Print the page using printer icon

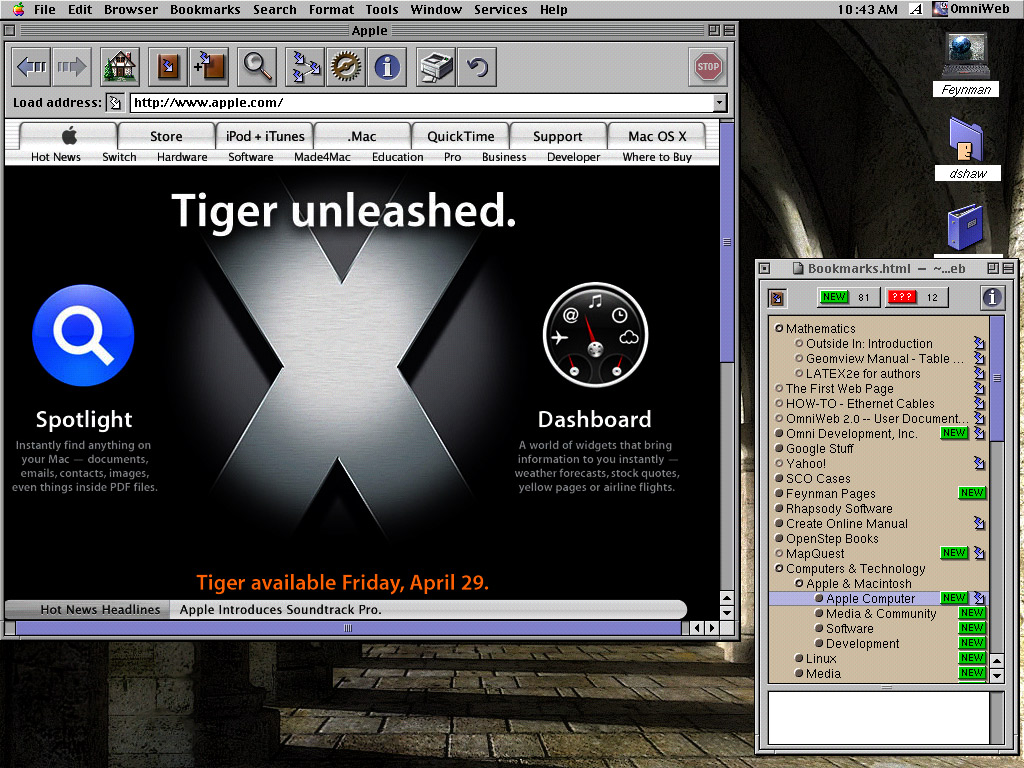436,67
